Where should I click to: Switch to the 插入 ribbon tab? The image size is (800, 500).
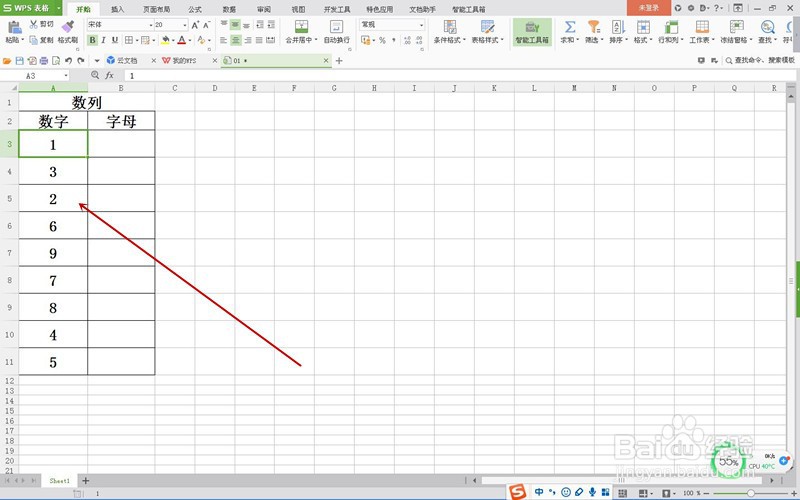point(117,9)
